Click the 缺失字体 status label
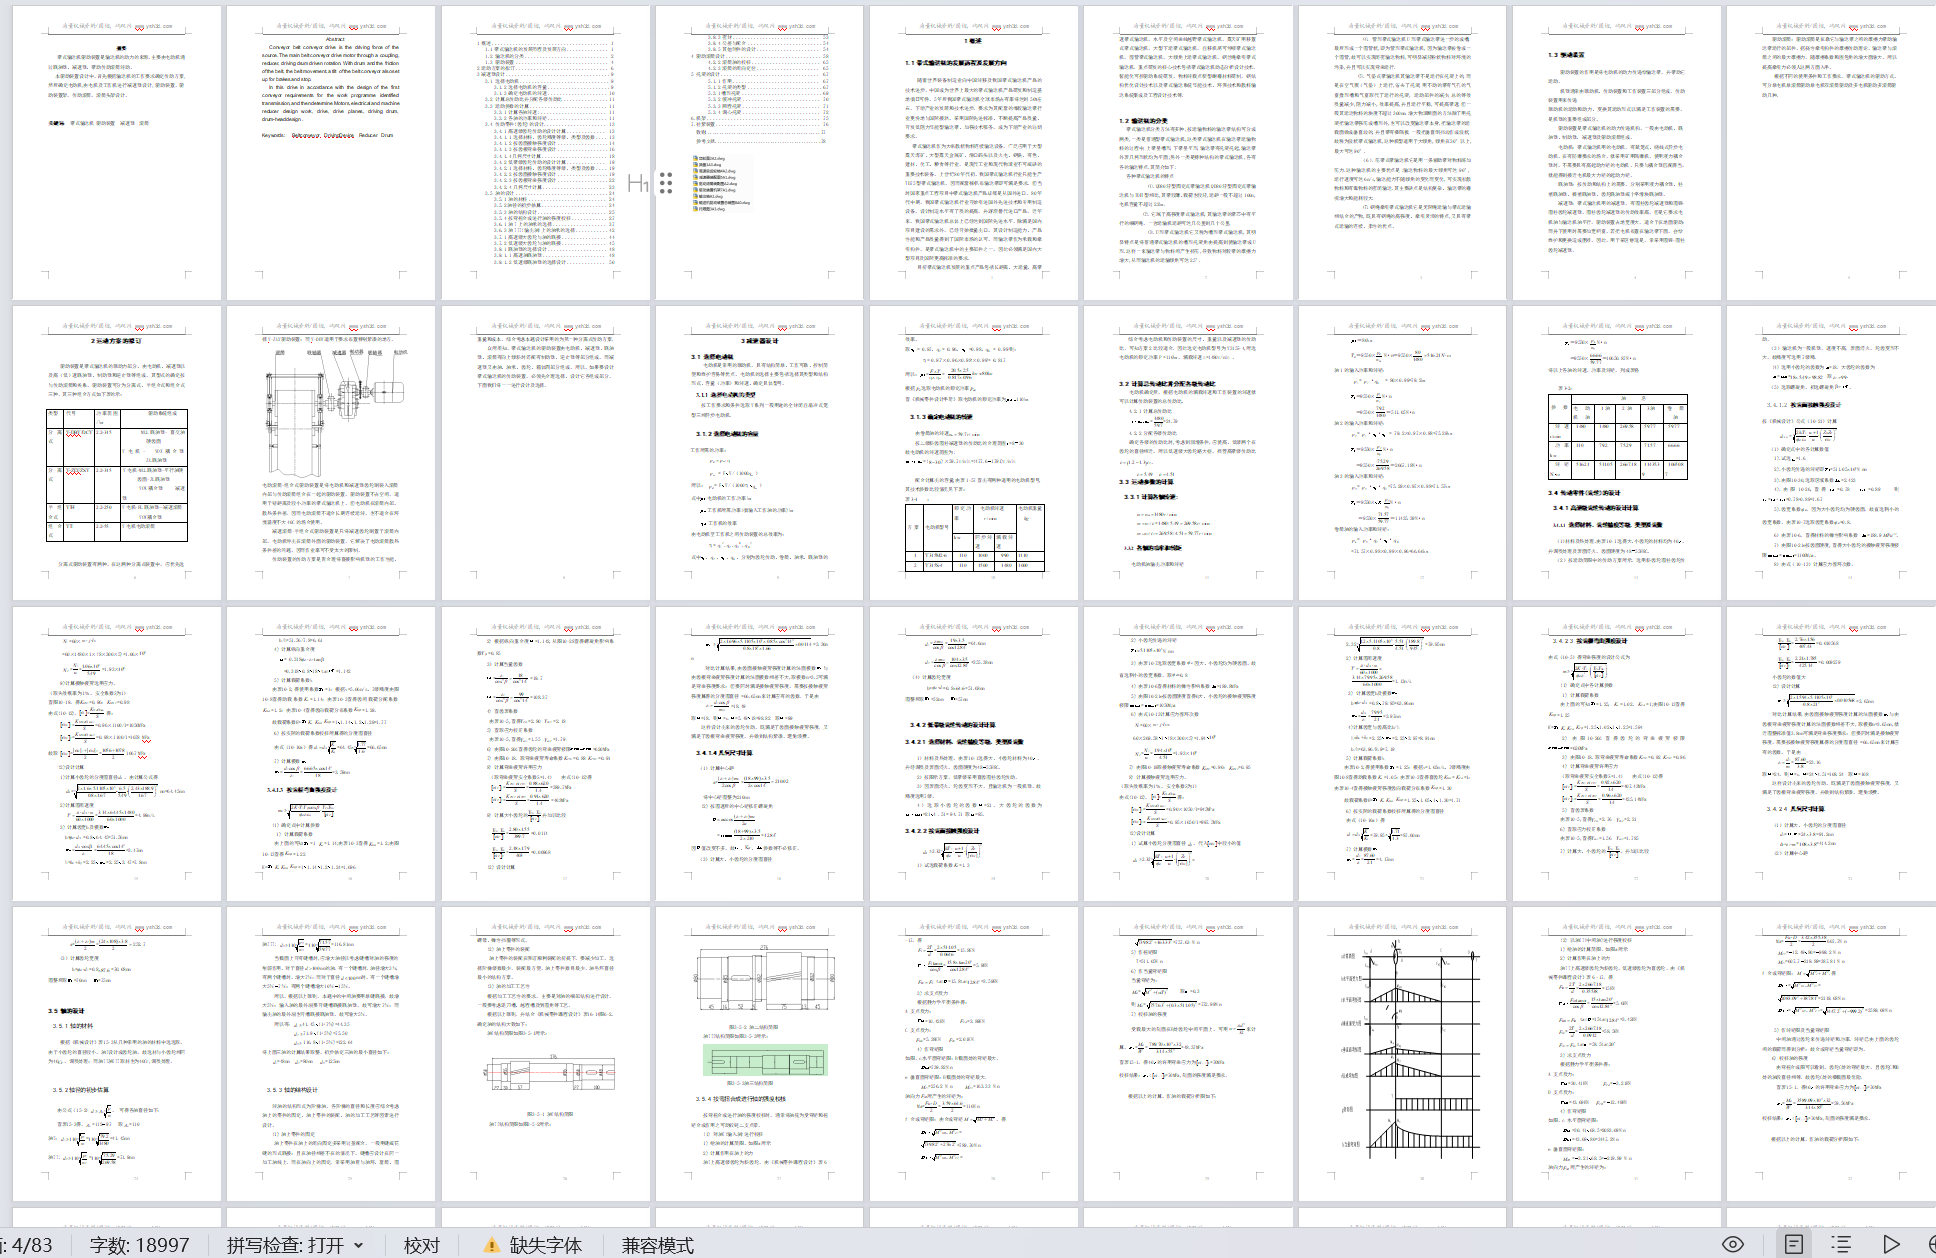Viewport: 1936px width, 1258px height. click(x=546, y=1245)
